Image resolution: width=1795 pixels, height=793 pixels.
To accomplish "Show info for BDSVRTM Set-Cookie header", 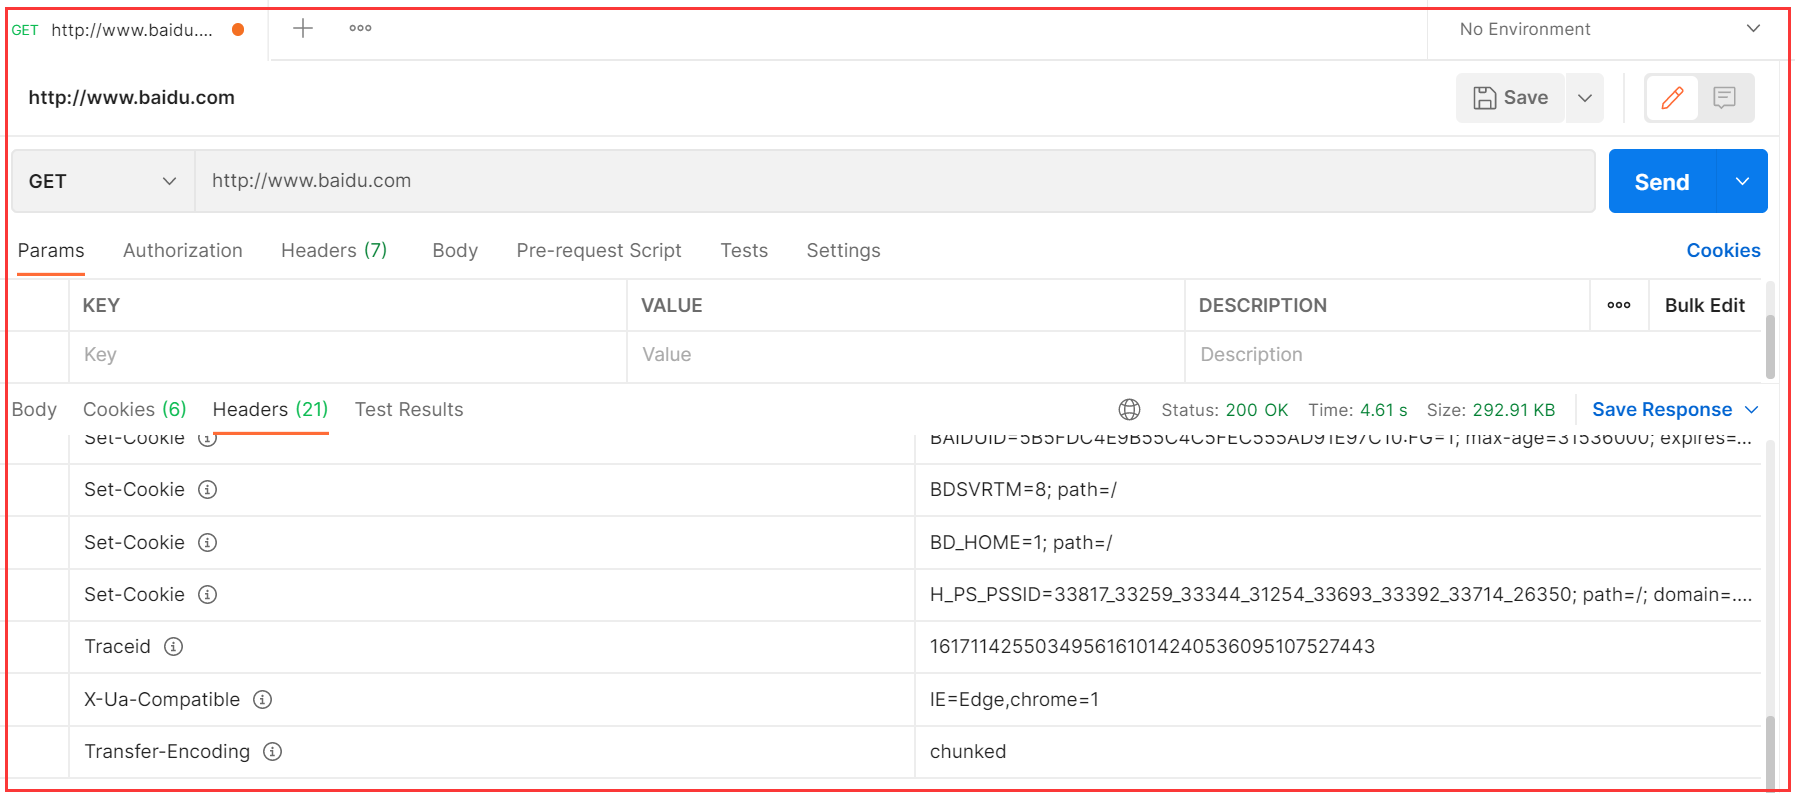I will click(x=207, y=489).
